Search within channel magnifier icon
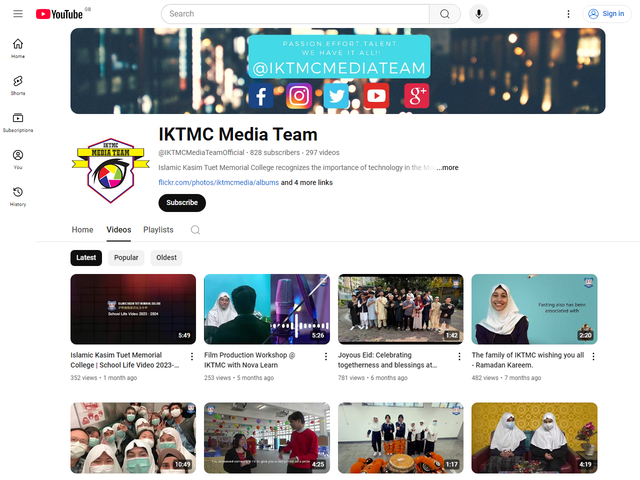This screenshot has width=640, height=480. pos(195,230)
